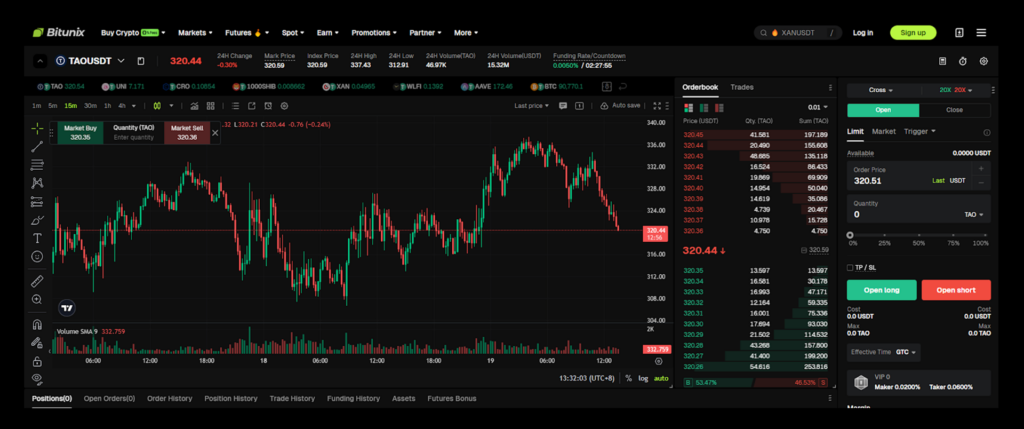Activate the zoom in tool
This screenshot has width=1024, height=429.
point(37,299)
